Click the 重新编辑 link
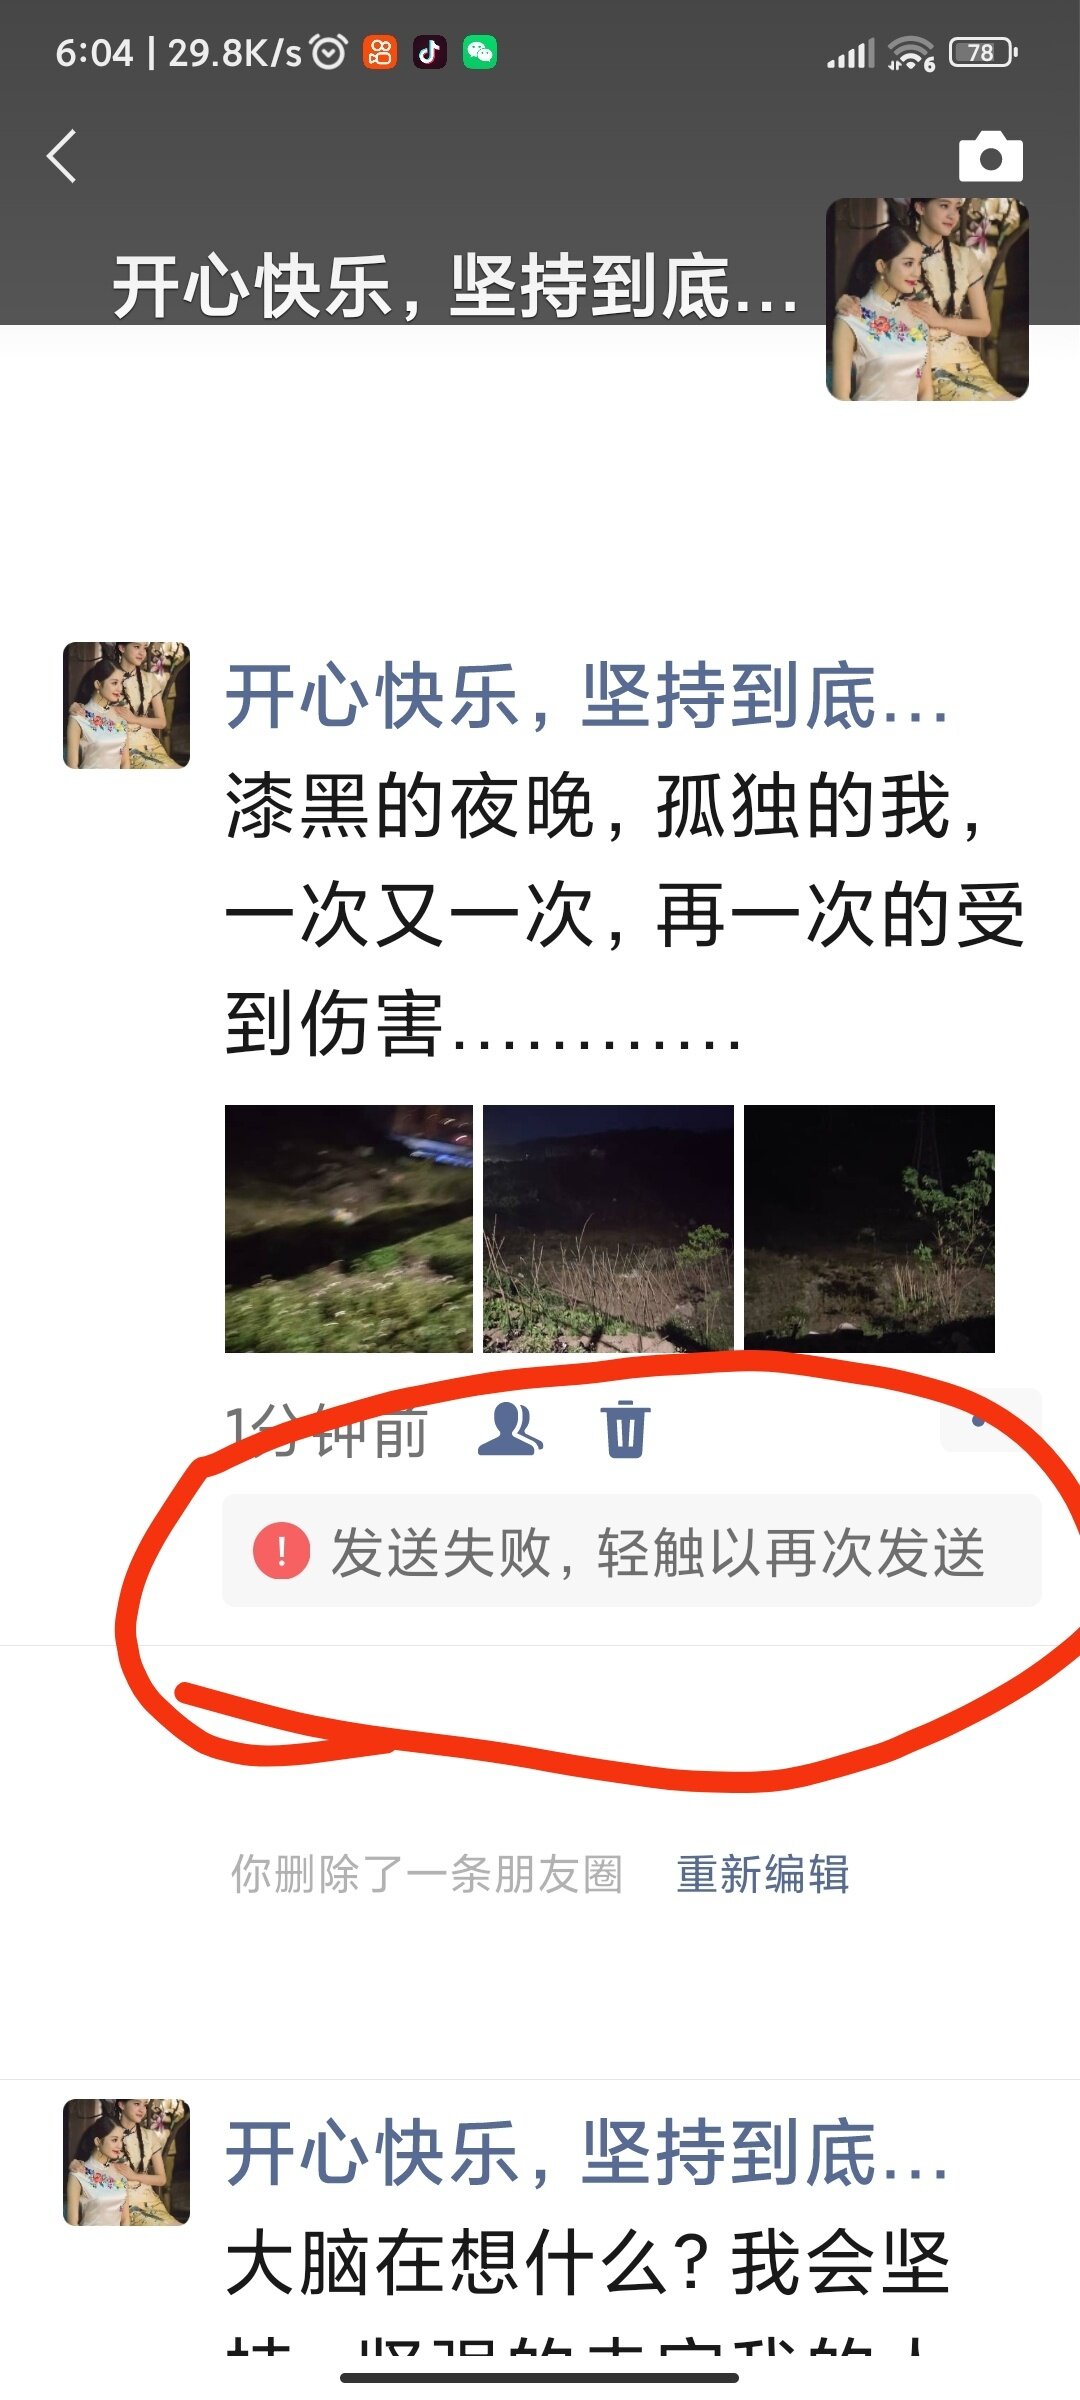Screen dimensions: 1080x2400 [763, 1874]
